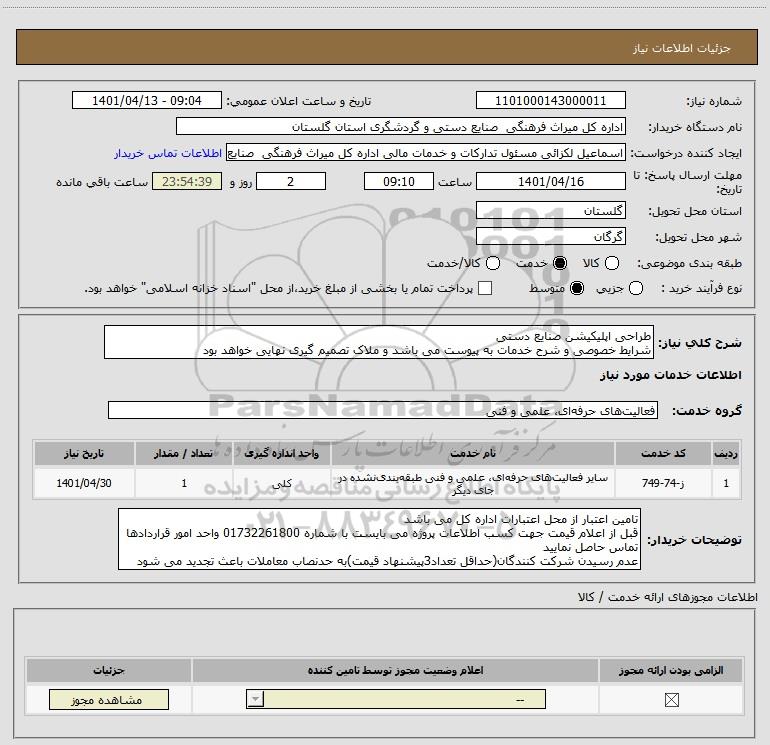Click the تاریخ نیاز column header
The height and width of the screenshot is (745, 770).
pyautogui.click(x=84, y=453)
